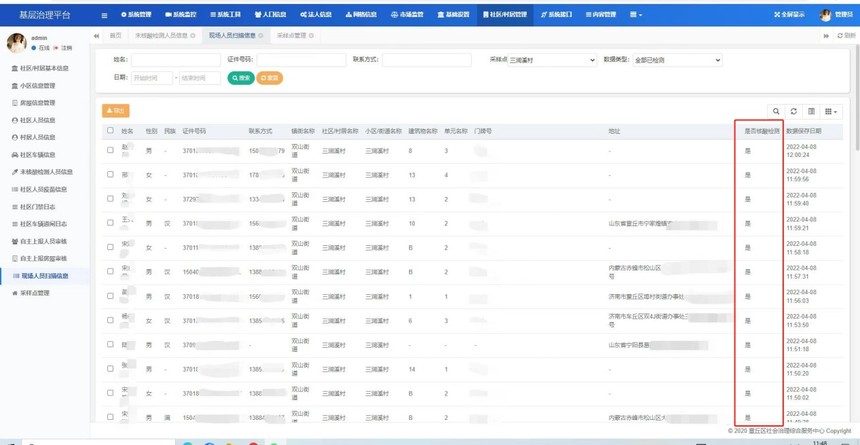Open the 系统管理 top menu
The height and width of the screenshot is (445, 860).
(136, 15)
